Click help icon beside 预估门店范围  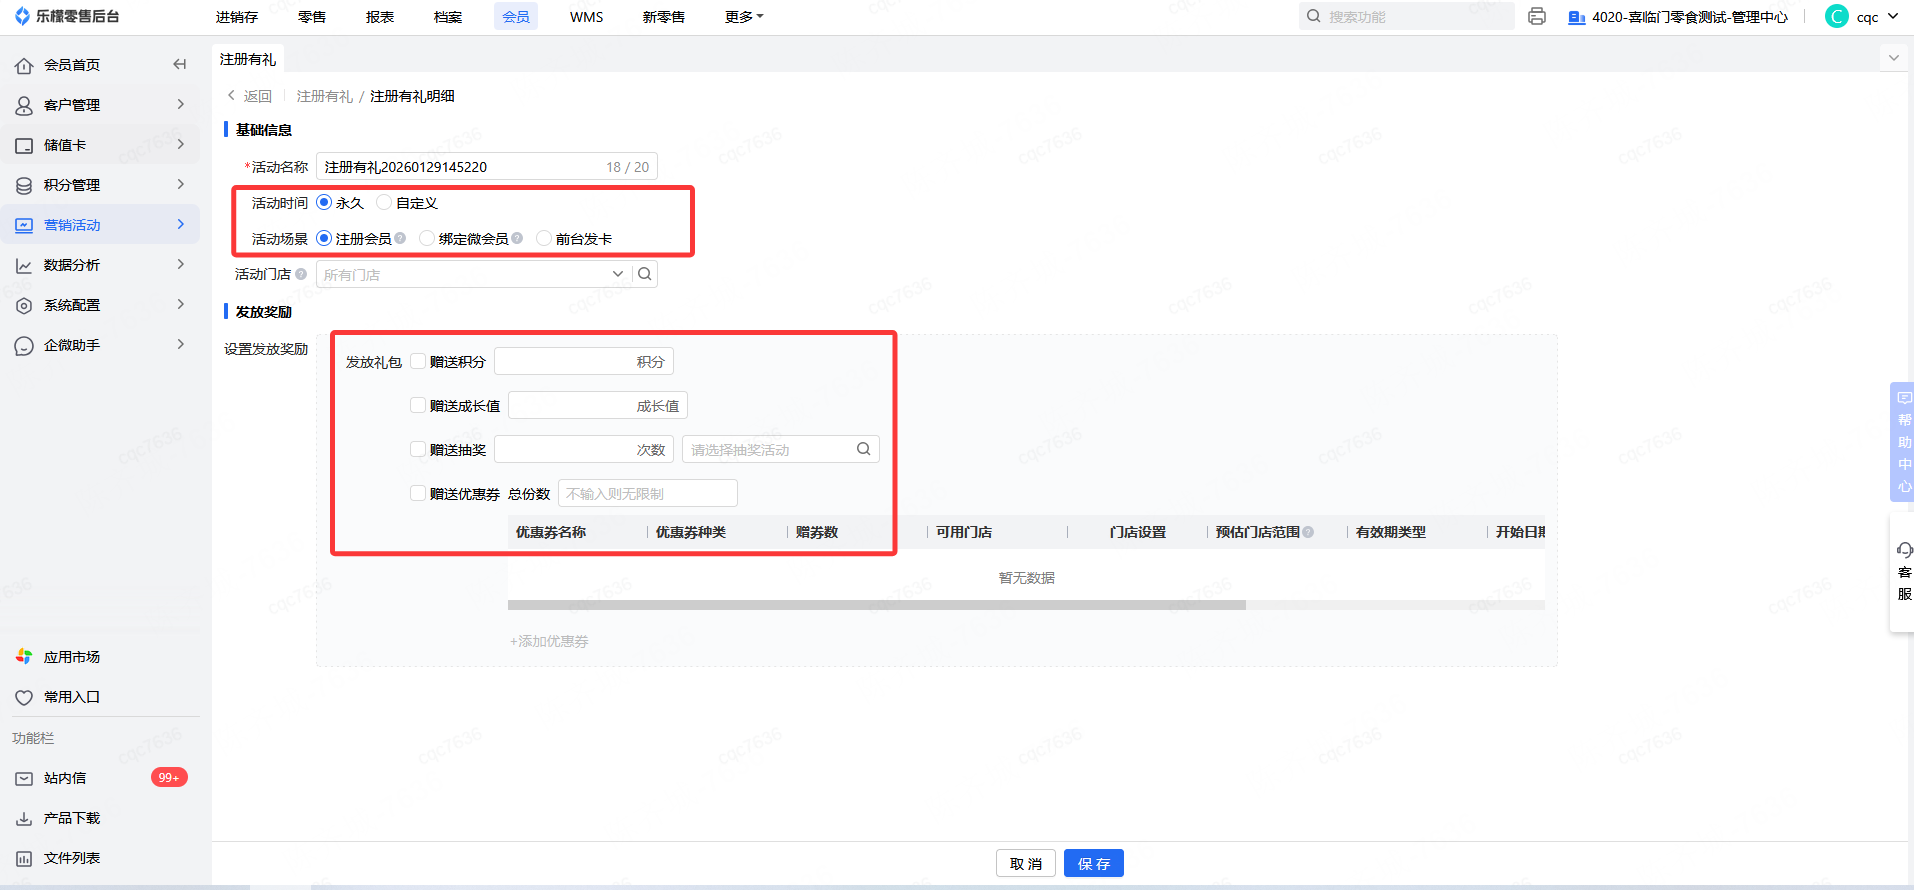tap(1308, 532)
